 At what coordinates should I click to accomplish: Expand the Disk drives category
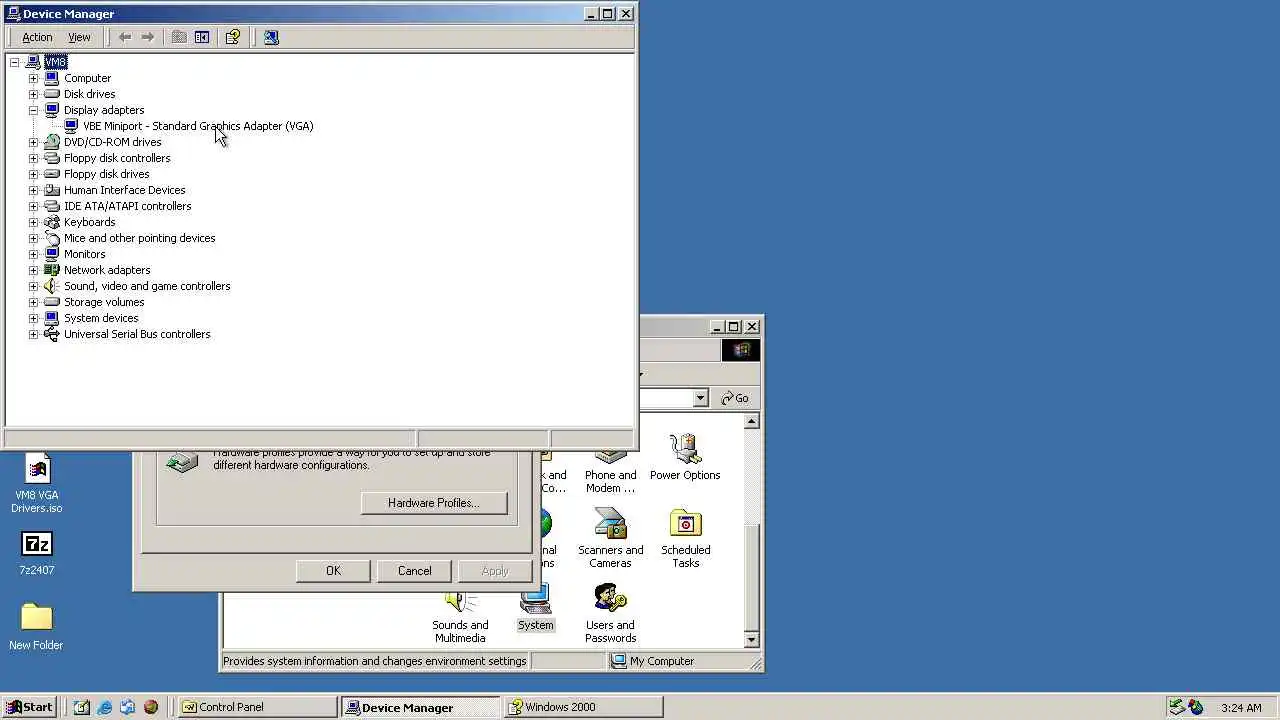pos(33,94)
